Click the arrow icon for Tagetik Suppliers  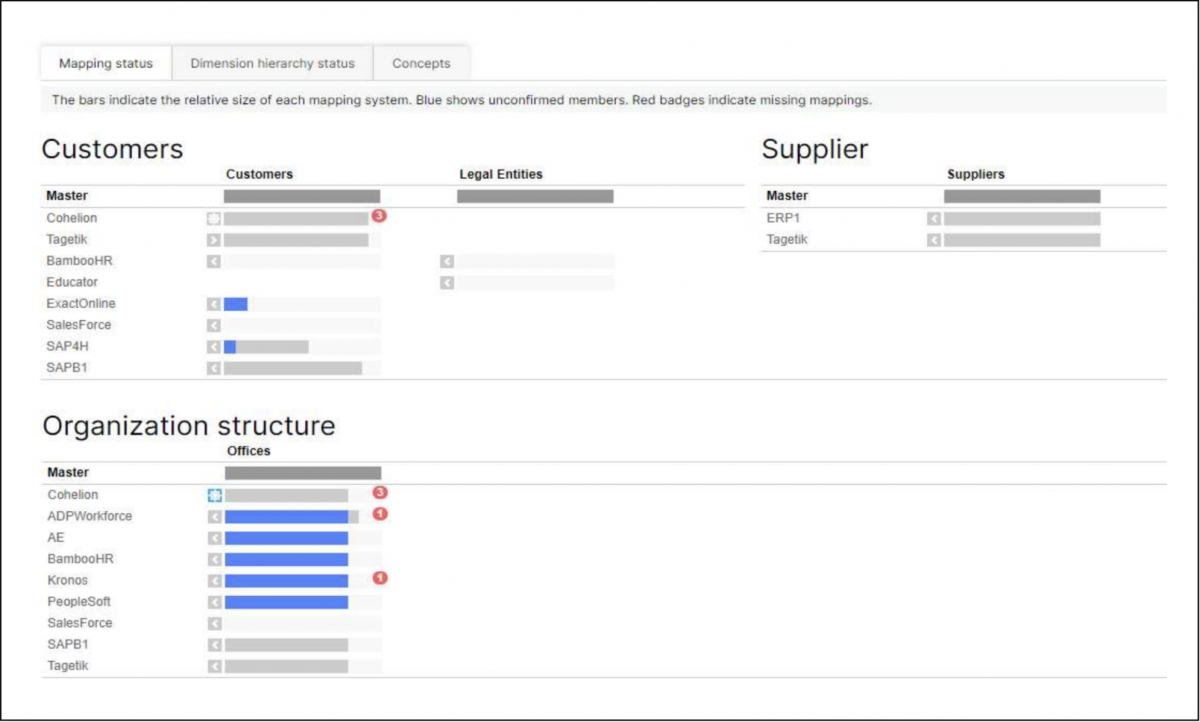pyautogui.click(x=934, y=240)
